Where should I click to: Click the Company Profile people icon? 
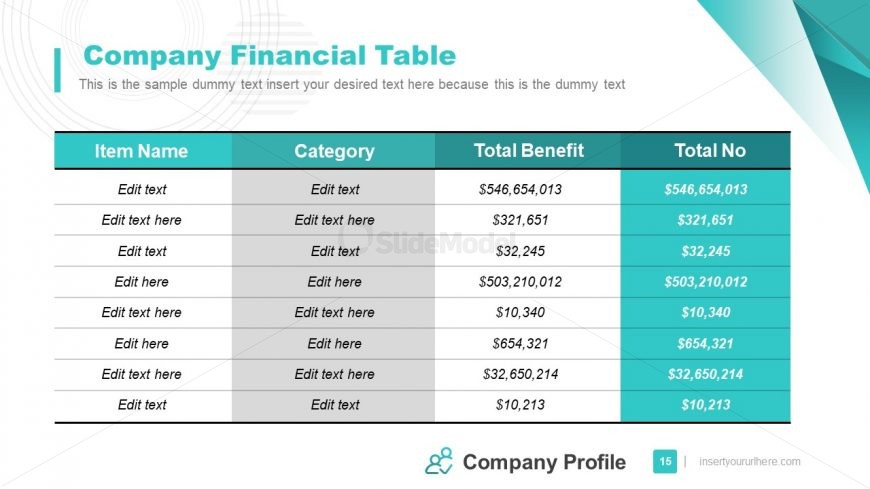[439, 461]
